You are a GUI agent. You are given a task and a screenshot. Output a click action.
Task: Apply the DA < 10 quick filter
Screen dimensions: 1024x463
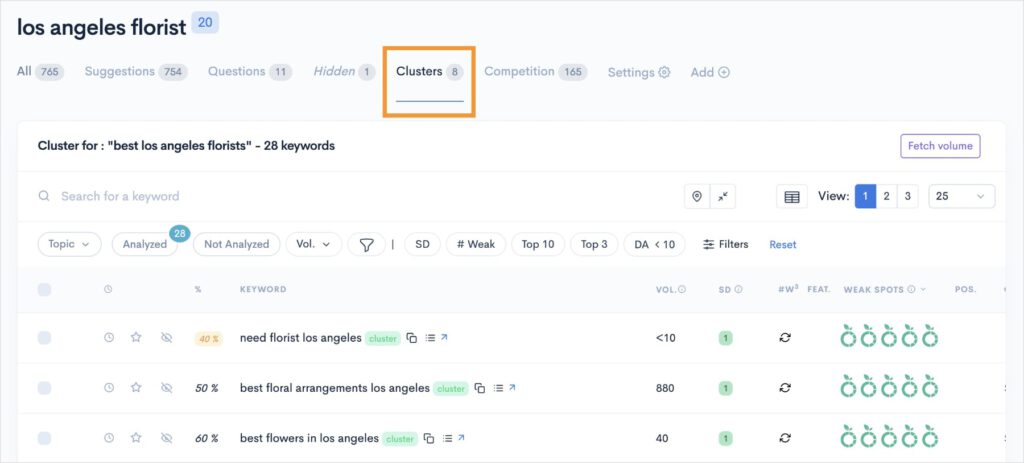654,244
